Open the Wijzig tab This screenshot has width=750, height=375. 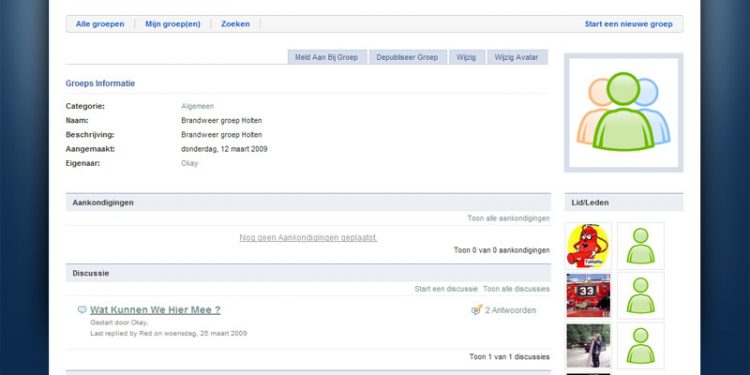[466, 57]
